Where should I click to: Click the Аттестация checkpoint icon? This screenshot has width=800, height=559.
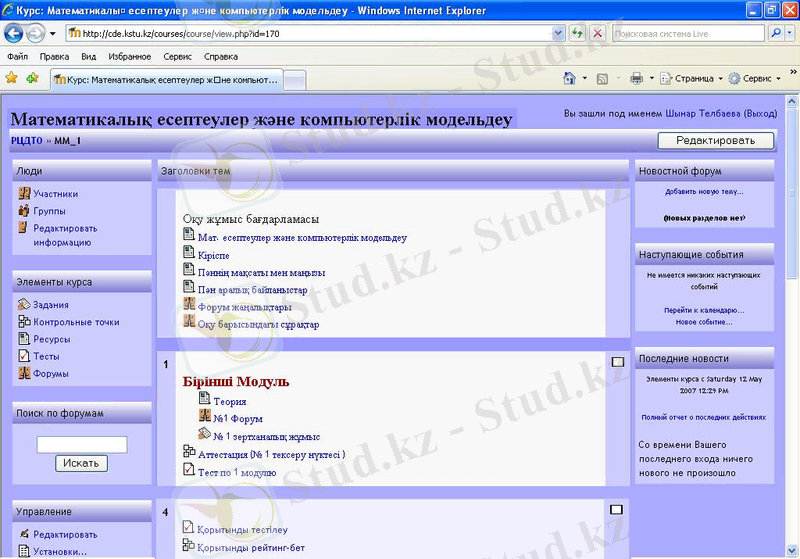[189, 451]
